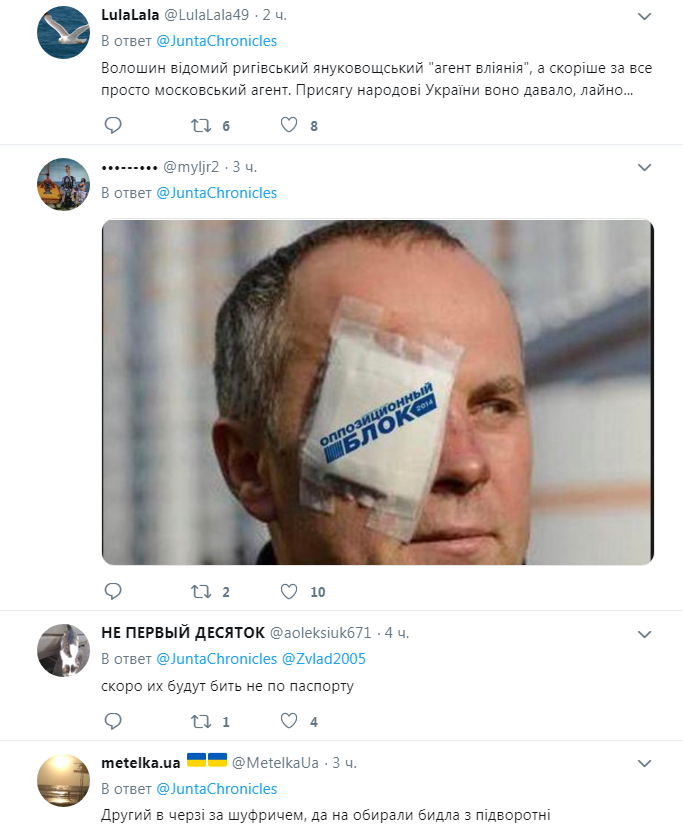
Task: Expand НЕ ПЕРВЫЙ ДЕСЯТОК tweet options chevron
Action: (x=645, y=634)
